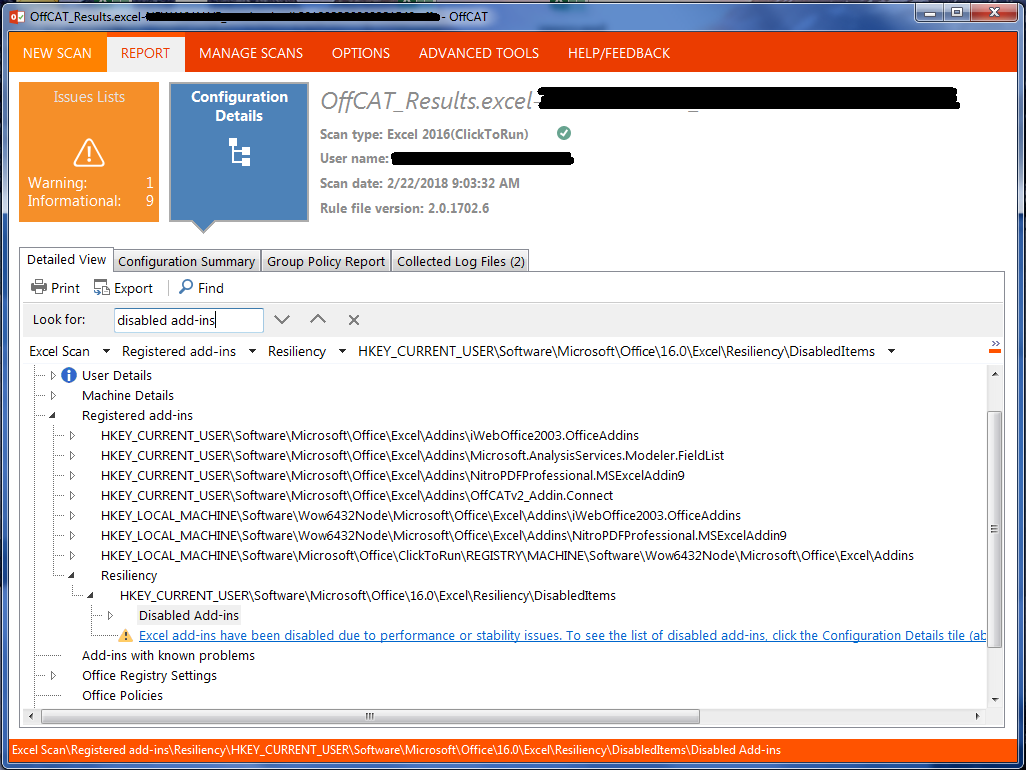This screenshot has height=770, width=1026.
Task: Find previous match with up chevron
Action: 318,320
